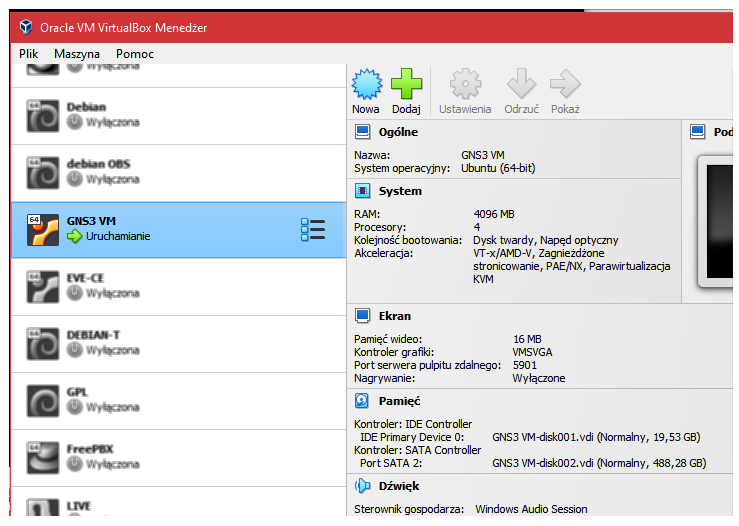
Task: Select the debian OBS virtual machine
Action: 160,172
